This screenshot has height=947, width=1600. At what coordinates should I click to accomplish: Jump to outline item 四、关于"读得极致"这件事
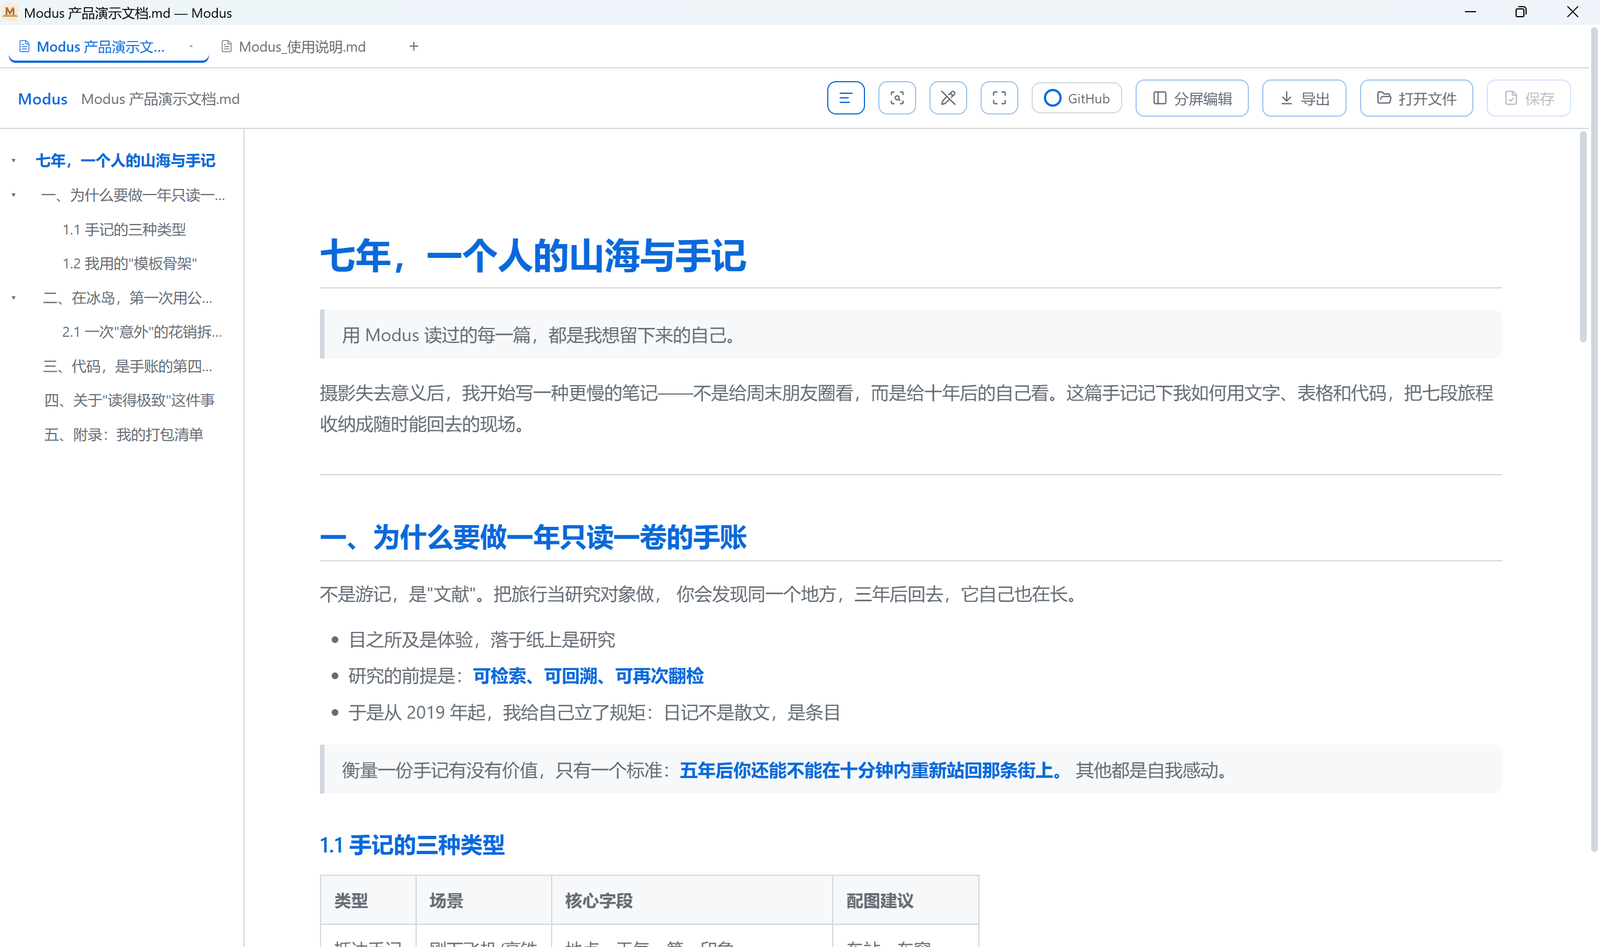pyautogui.click(x=129, y=400)
